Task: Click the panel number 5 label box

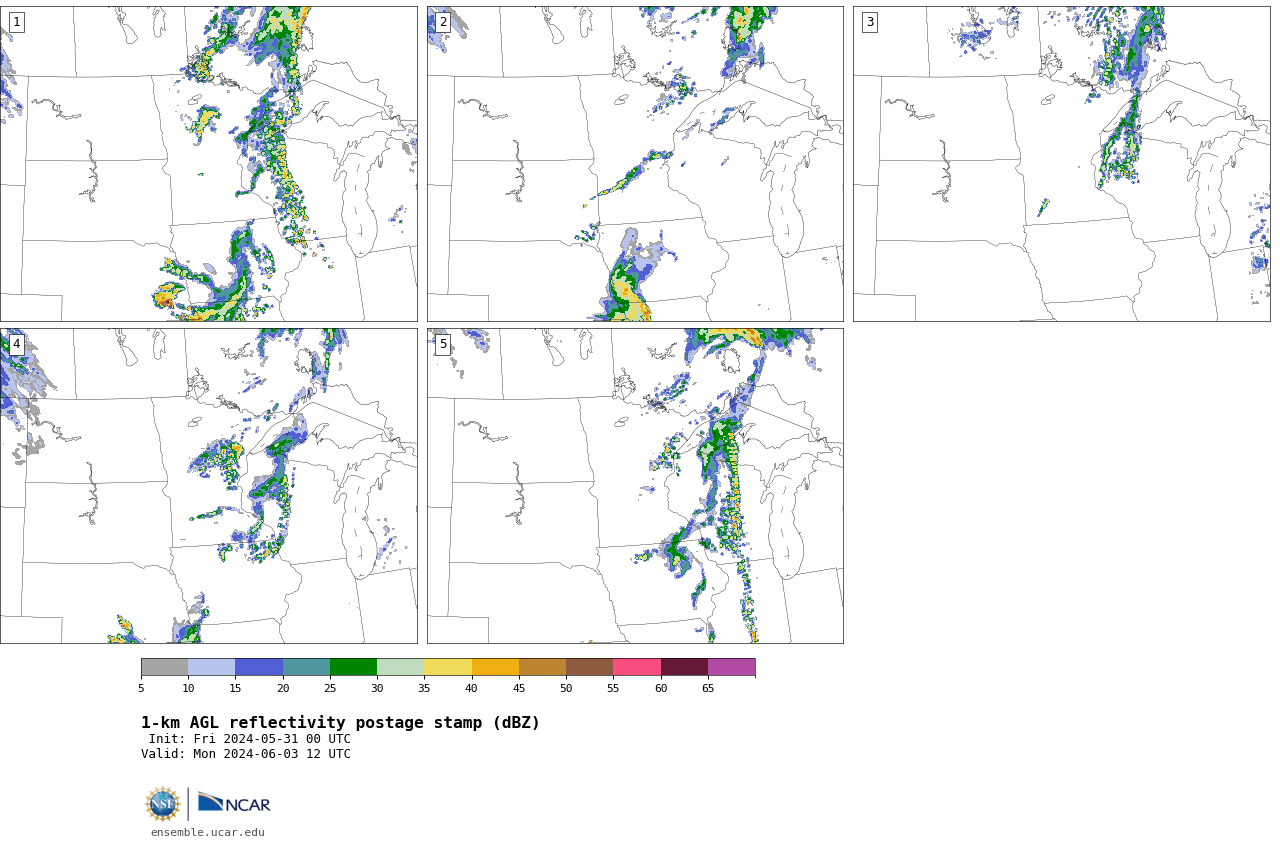Action: (443, 344)
